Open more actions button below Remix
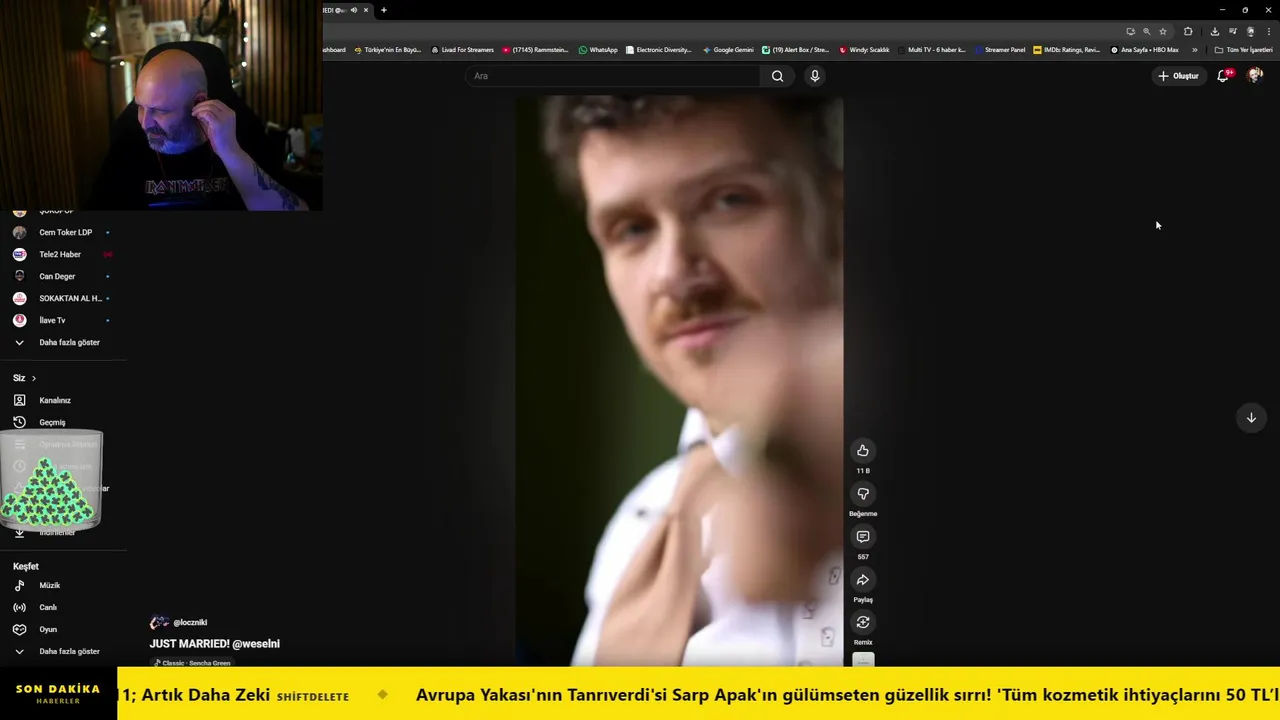The height and width of the screenshot is (720, 1280). [863, 660]
